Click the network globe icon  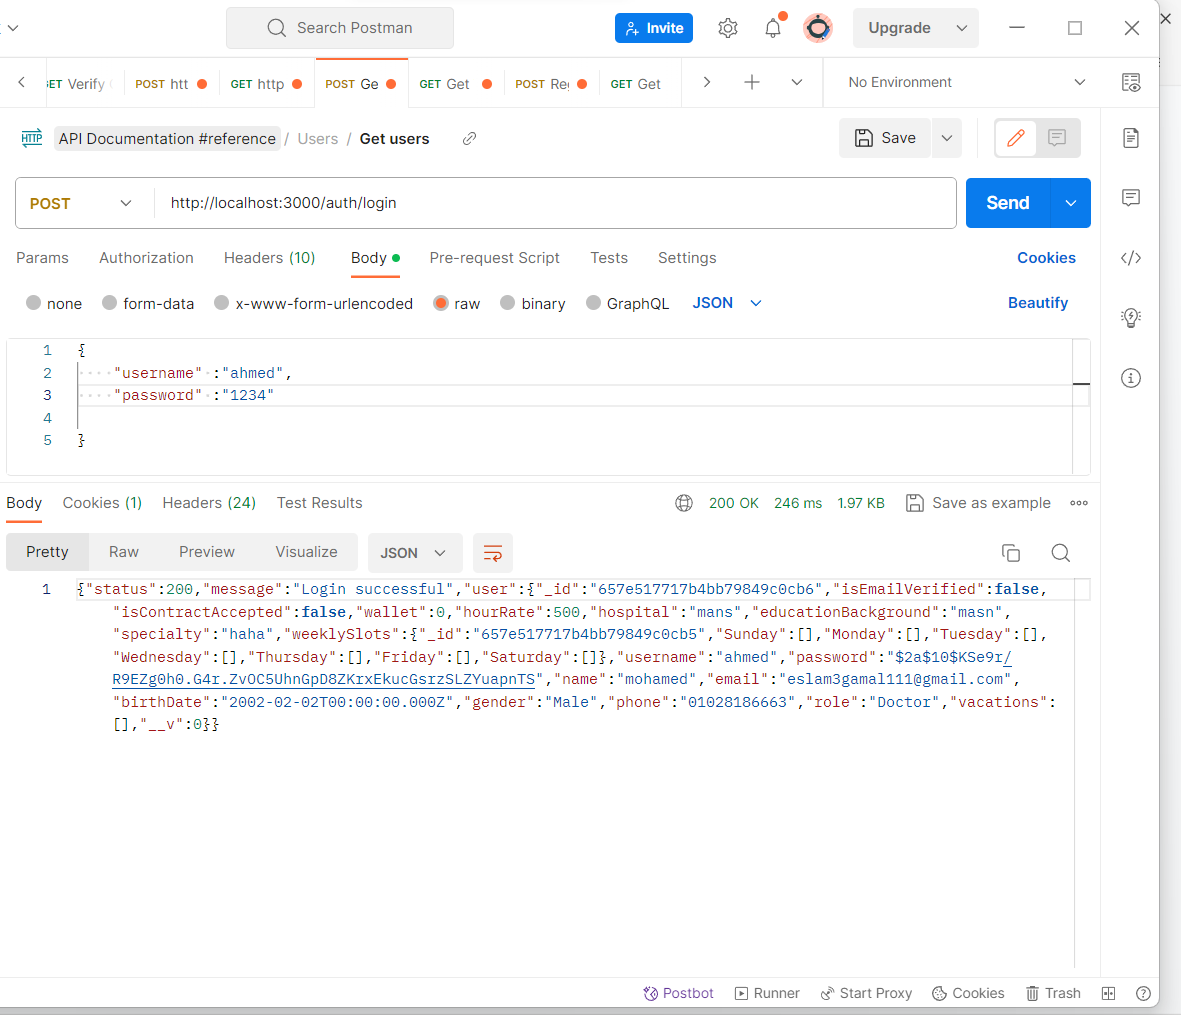tap(684, 503)
